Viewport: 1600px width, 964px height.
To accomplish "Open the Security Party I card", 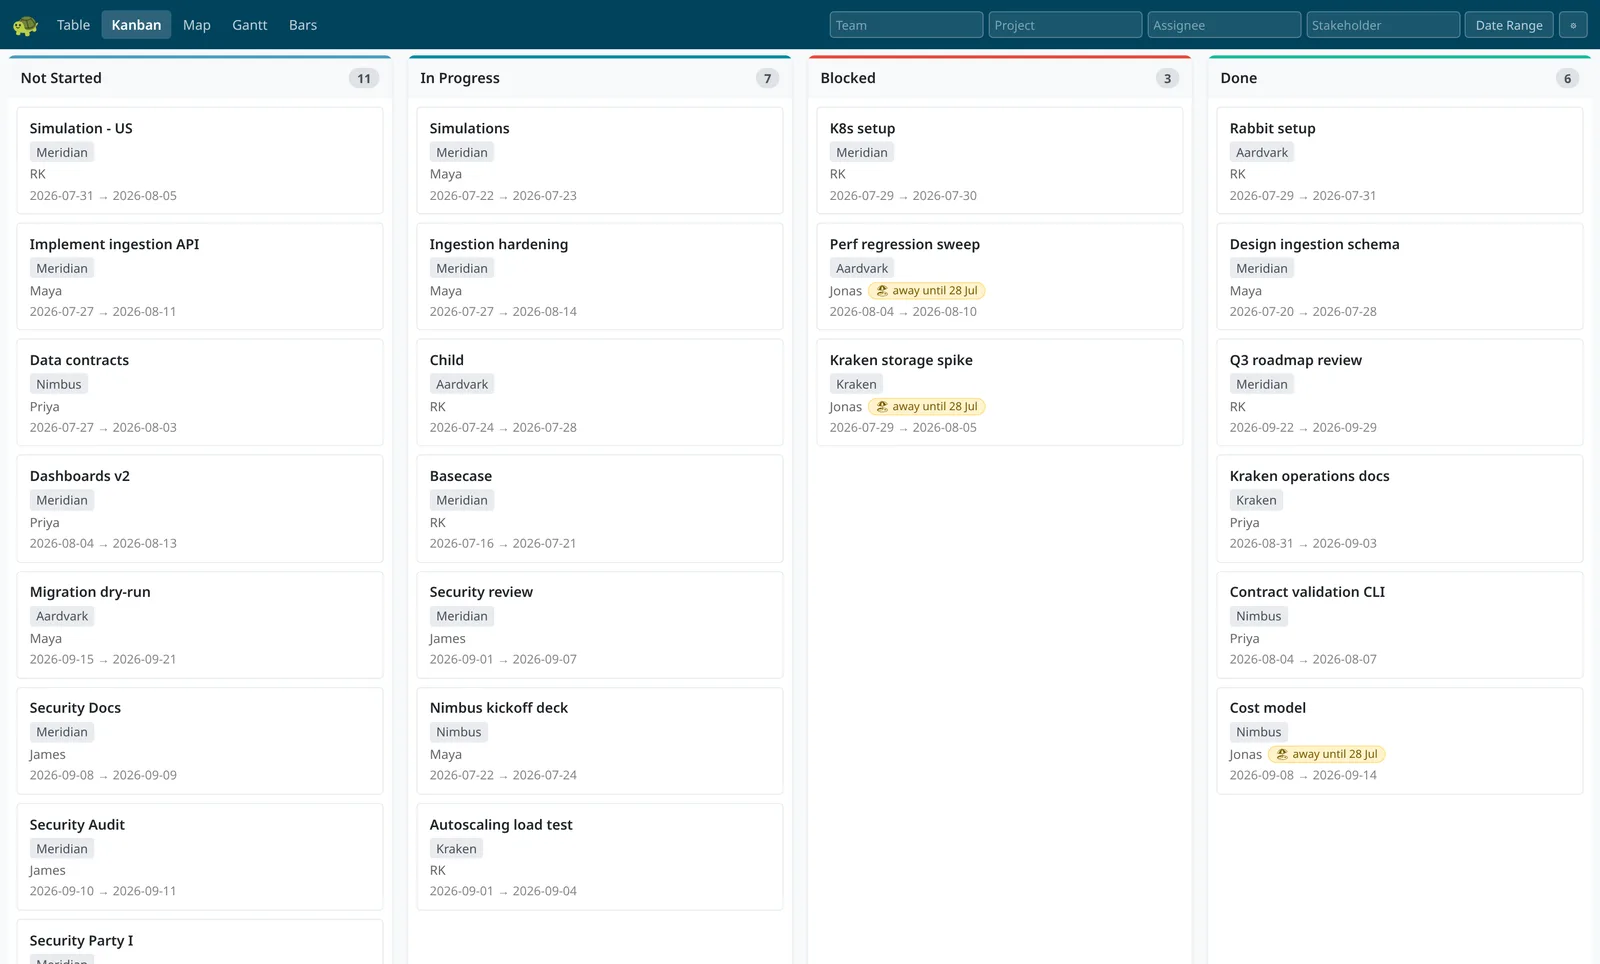I will click(x=200, y=942).
